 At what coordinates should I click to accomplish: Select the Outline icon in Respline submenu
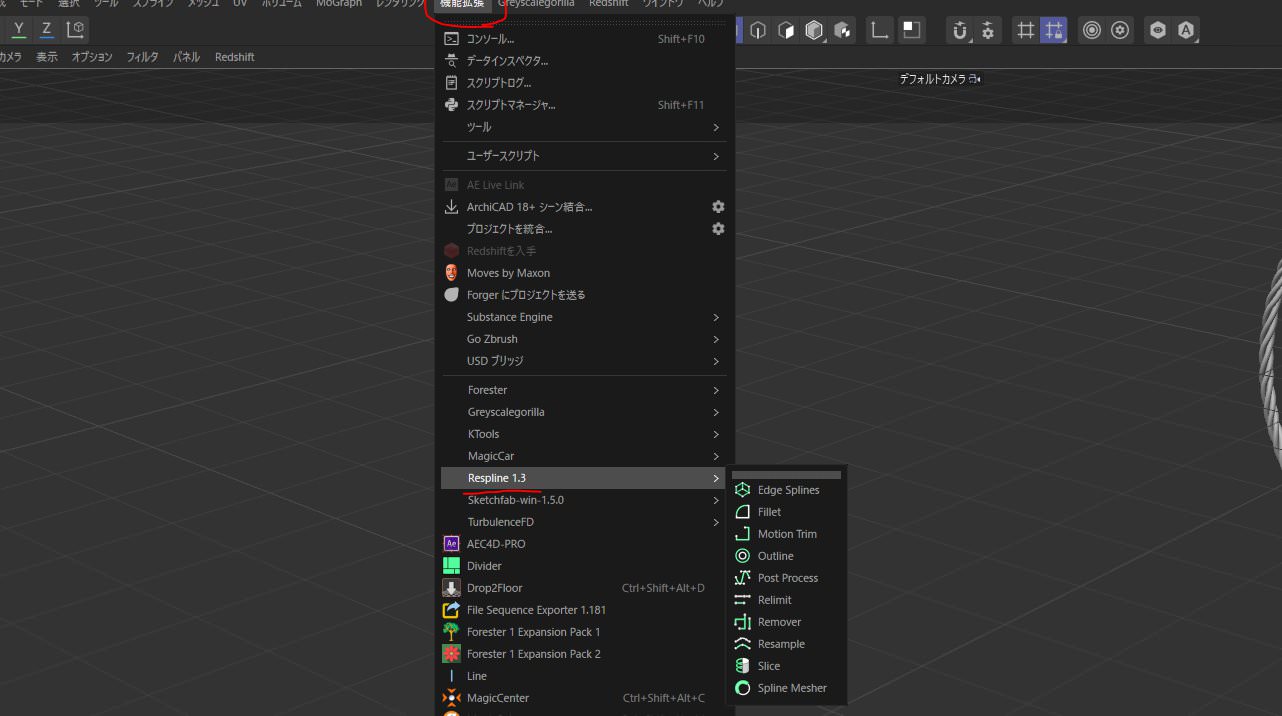742,556
